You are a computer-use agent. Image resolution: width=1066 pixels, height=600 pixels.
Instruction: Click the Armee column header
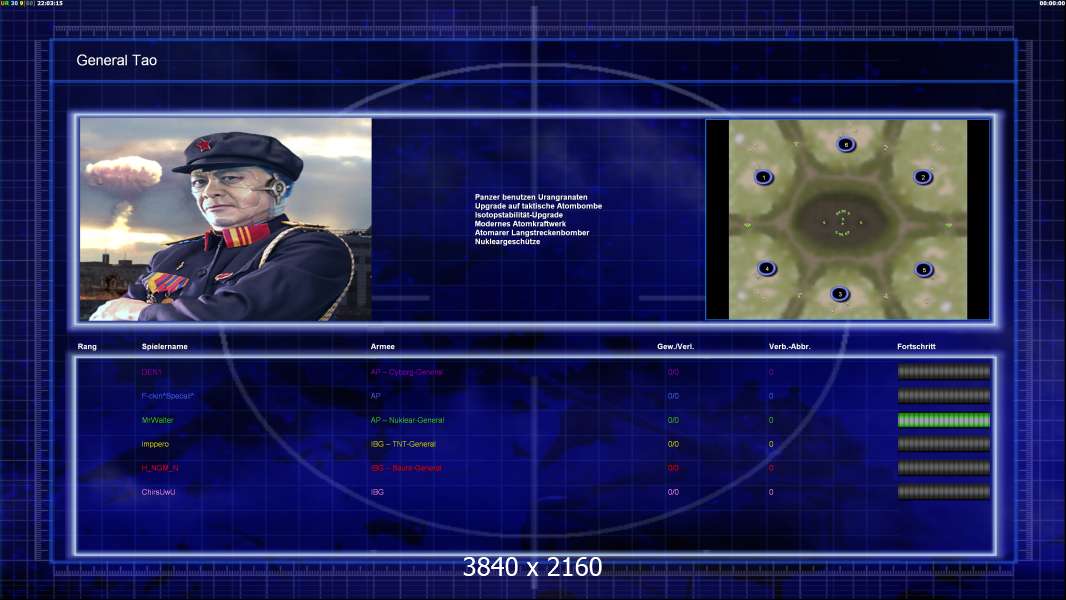(383, 347)
